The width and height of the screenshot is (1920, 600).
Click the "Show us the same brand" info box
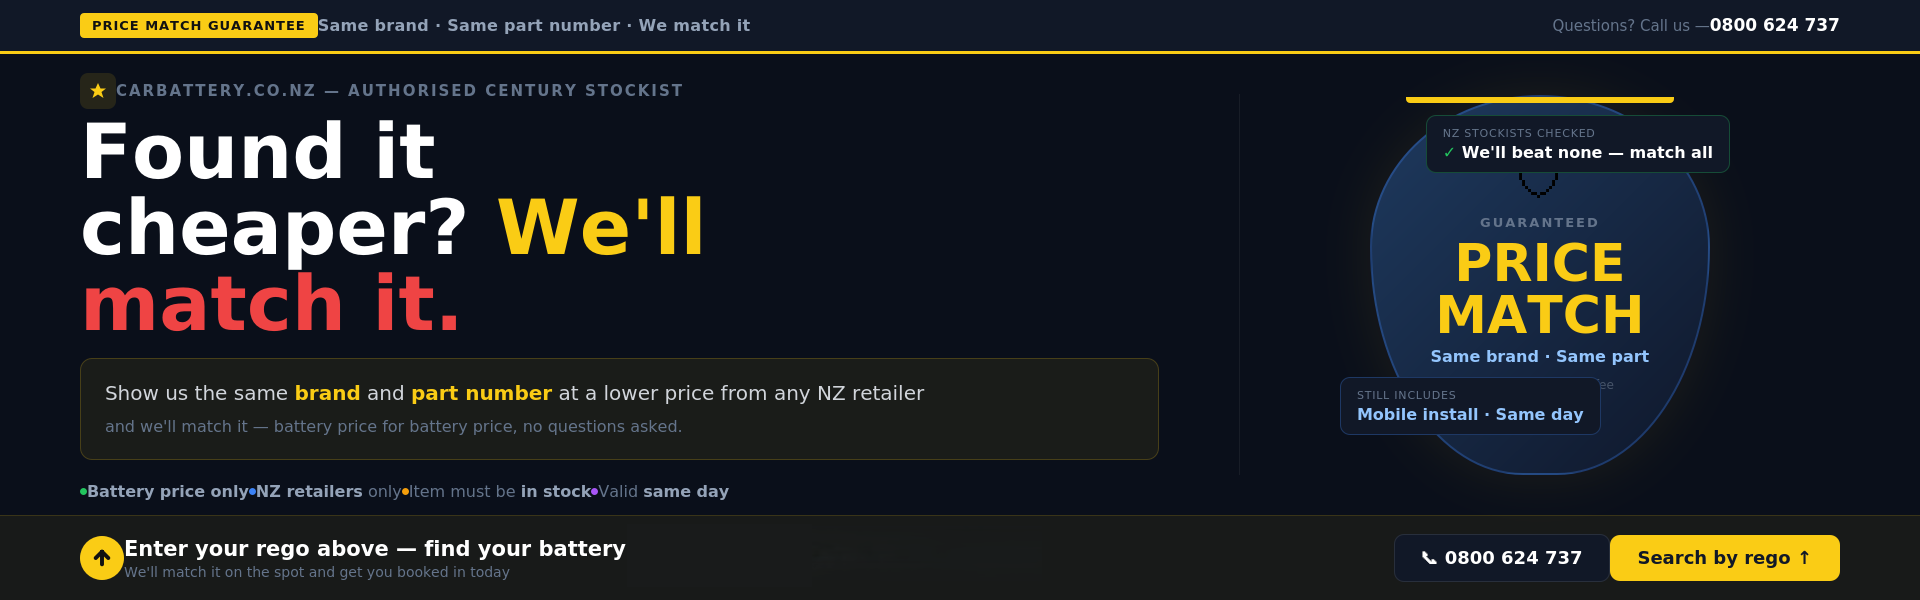click(x=619, y=409)
